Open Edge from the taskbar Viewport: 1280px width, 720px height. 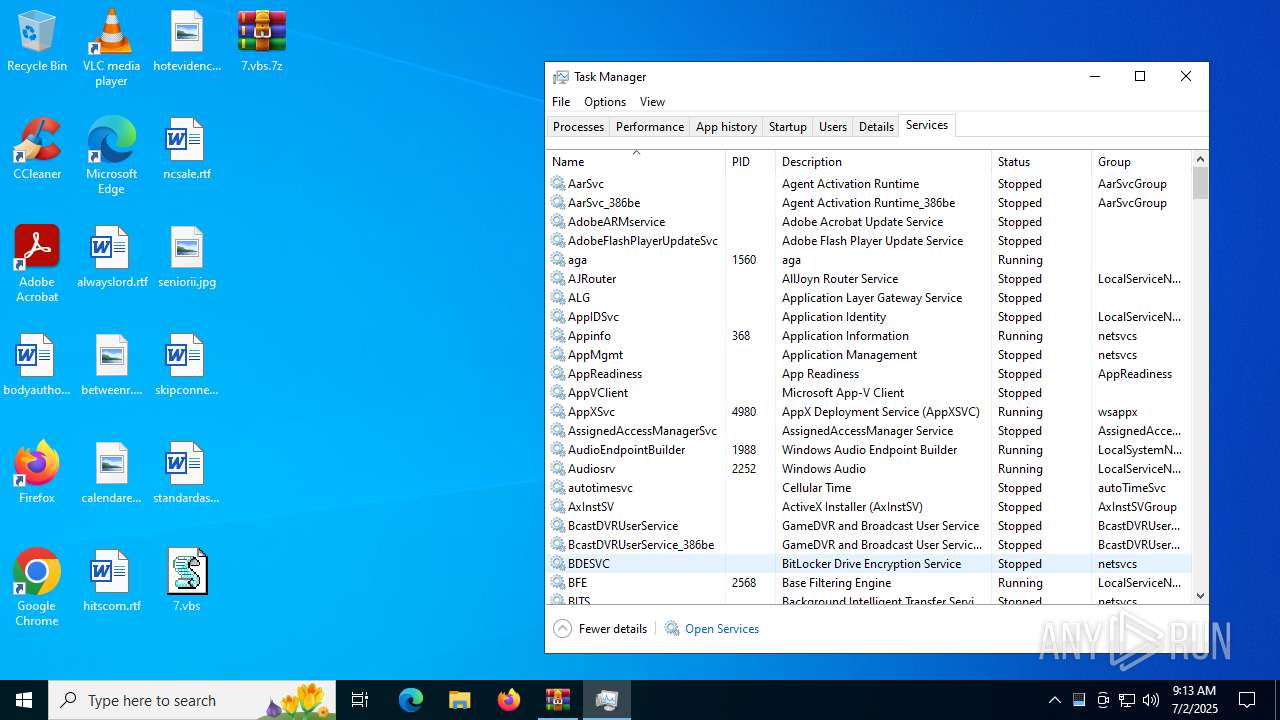tap(411, 700)
